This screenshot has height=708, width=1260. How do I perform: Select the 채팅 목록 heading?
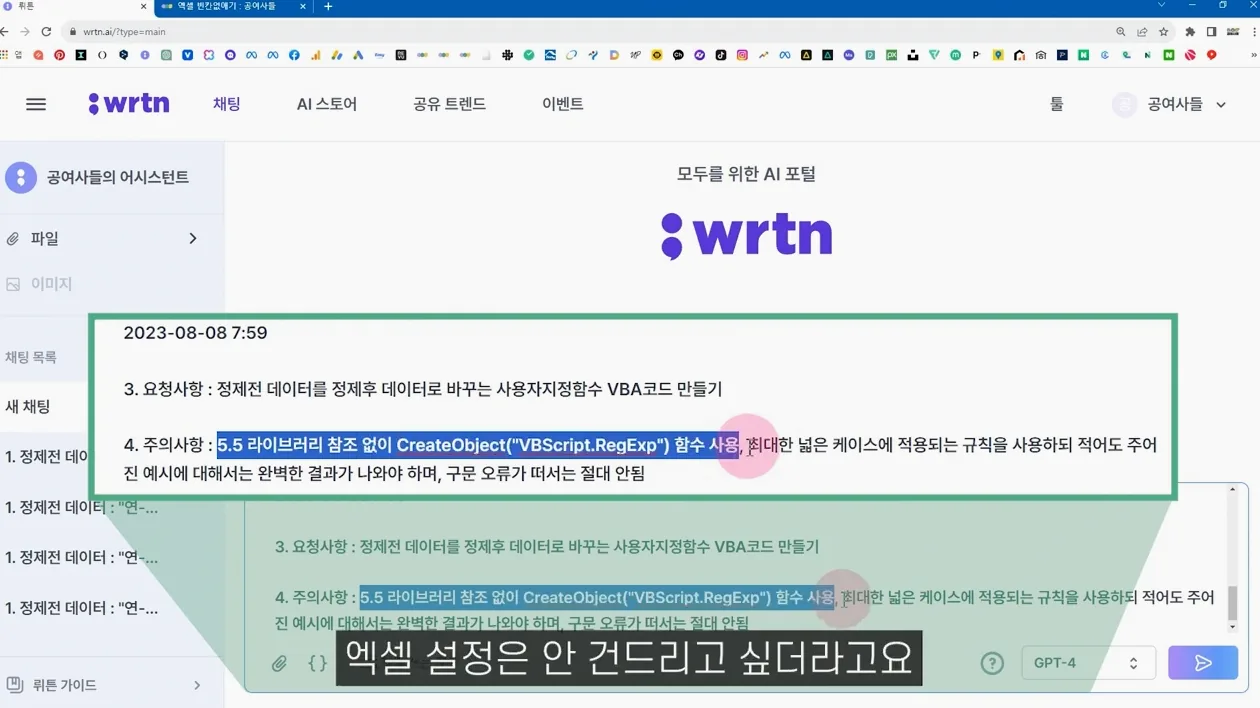click(31, 357)
